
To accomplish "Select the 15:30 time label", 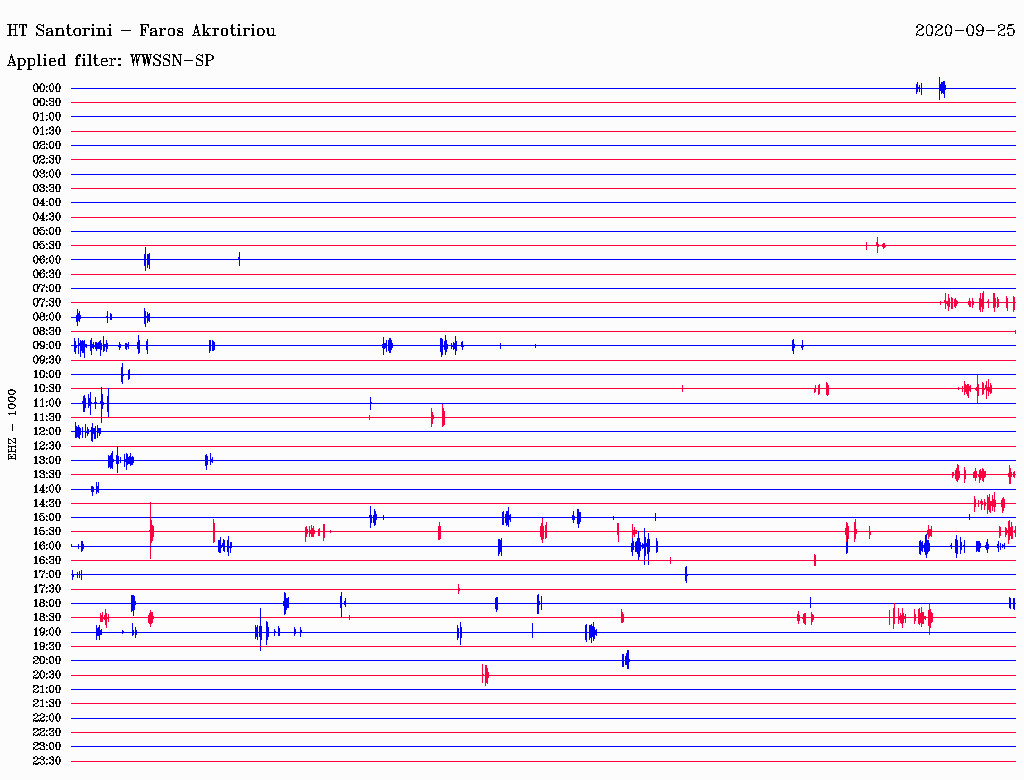I will [x=47, y=532].
